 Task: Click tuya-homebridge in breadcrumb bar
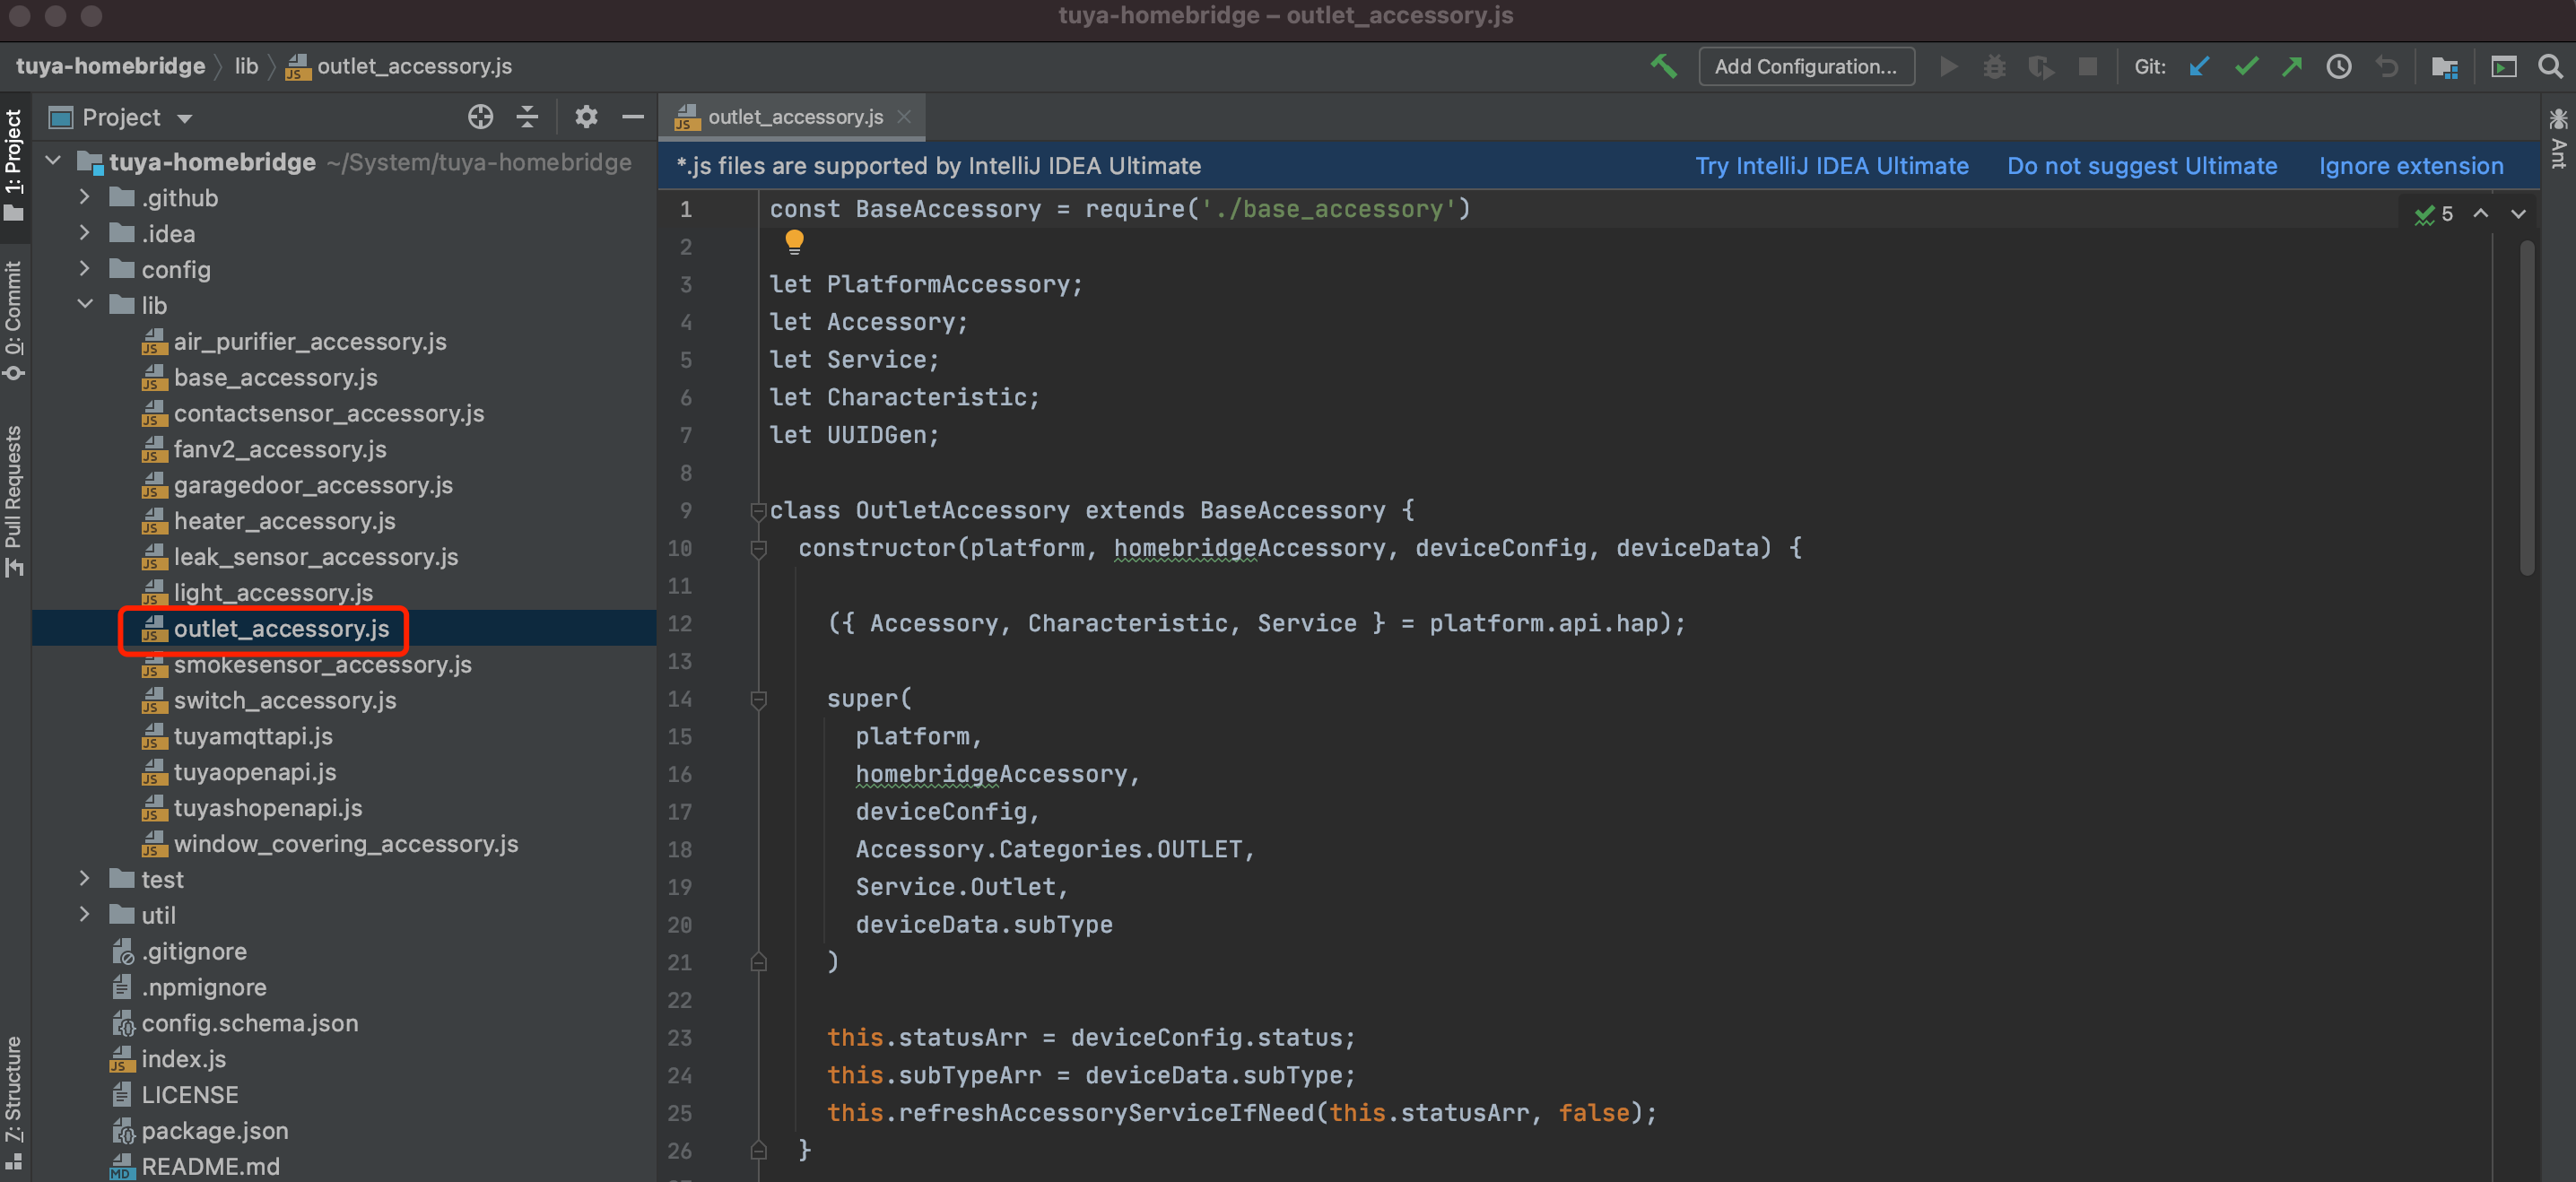coord(111,67)
